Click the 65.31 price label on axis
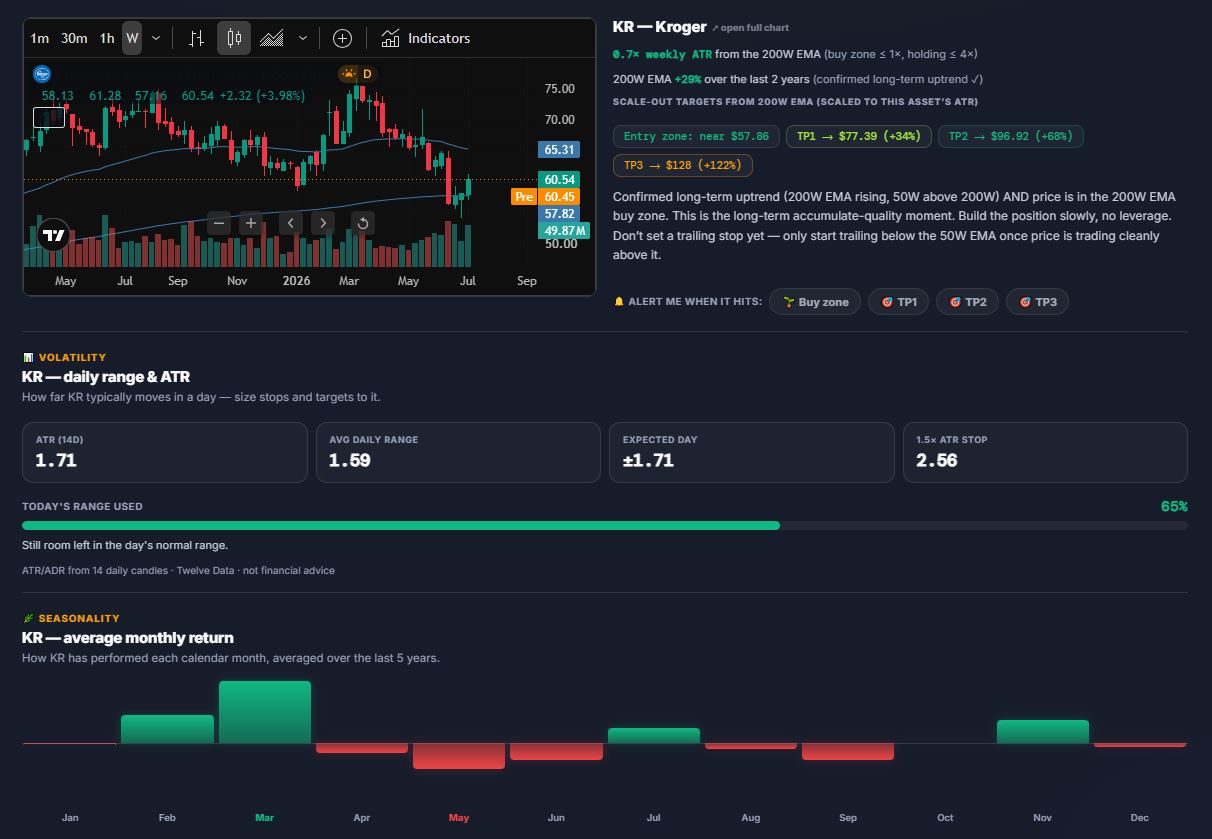1212x839 pixels. pos(559,150)
